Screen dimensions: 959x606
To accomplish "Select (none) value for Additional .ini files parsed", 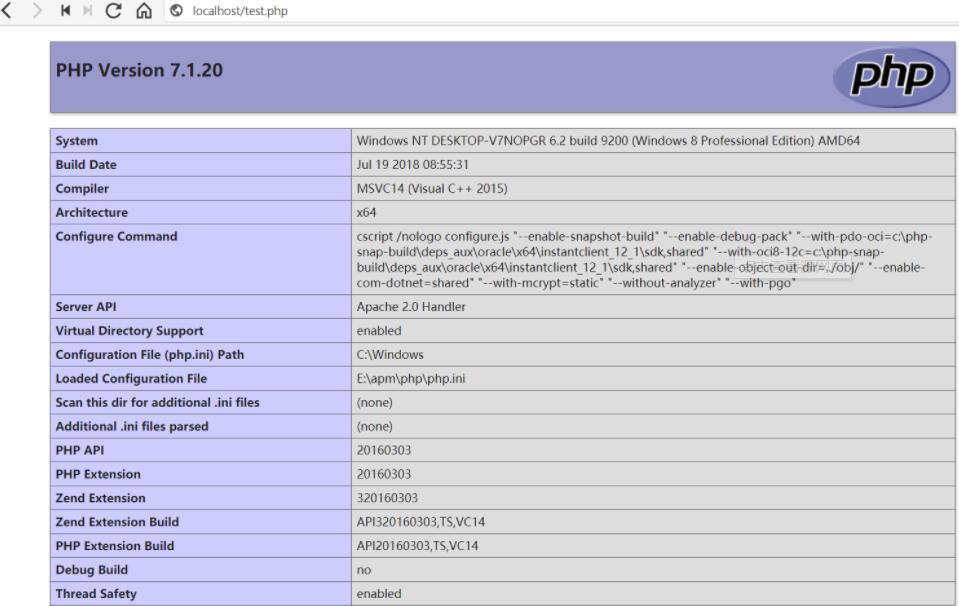I will [375, 426].
